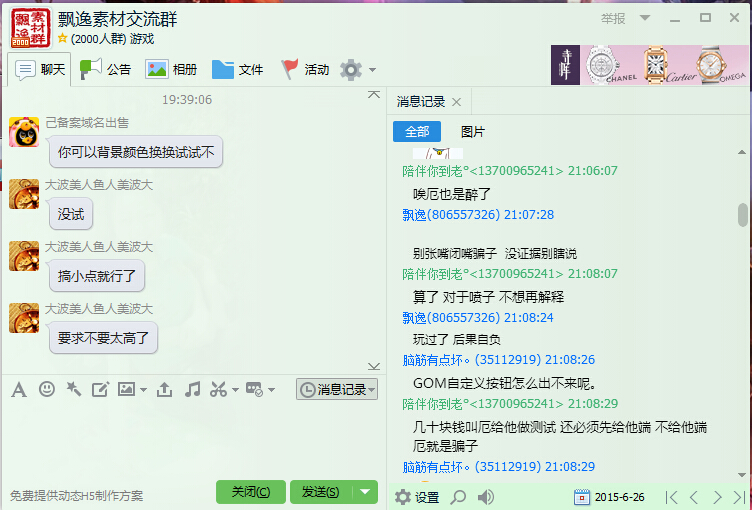Open the calendar date picker 2015-6-26
Viewport: 752px width, 510px height.
[x=610, y=497]
